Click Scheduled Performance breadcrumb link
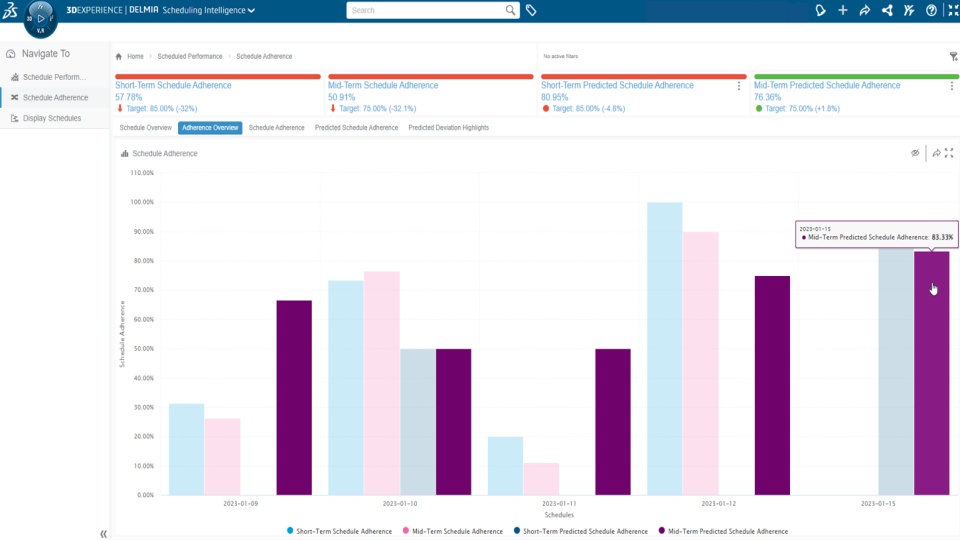Viewport: 960px width, 540px height. pos(190,56)
